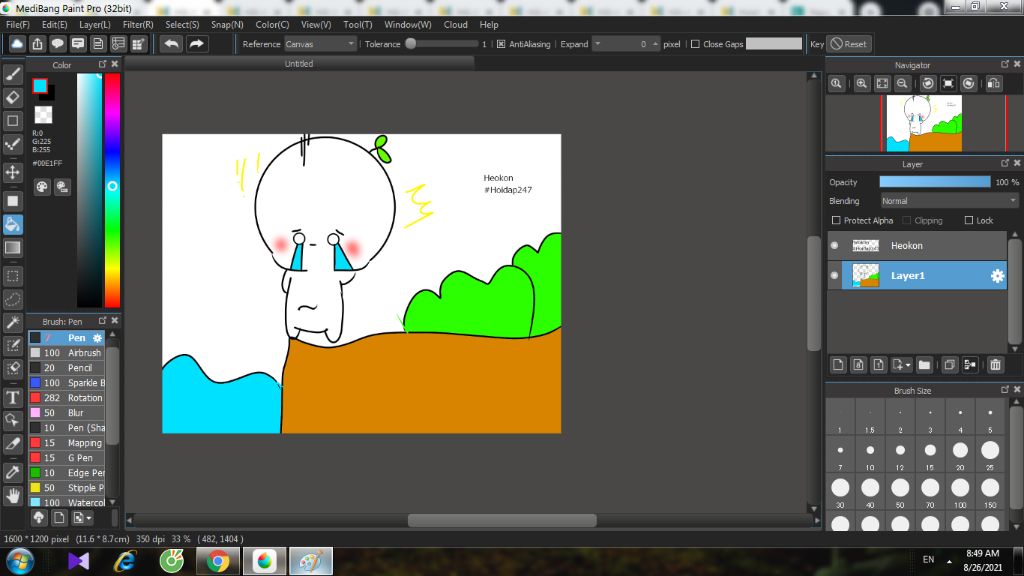Select the Airbrush brush in the list
Screen dimensions: 1024x576
[67, 353]
